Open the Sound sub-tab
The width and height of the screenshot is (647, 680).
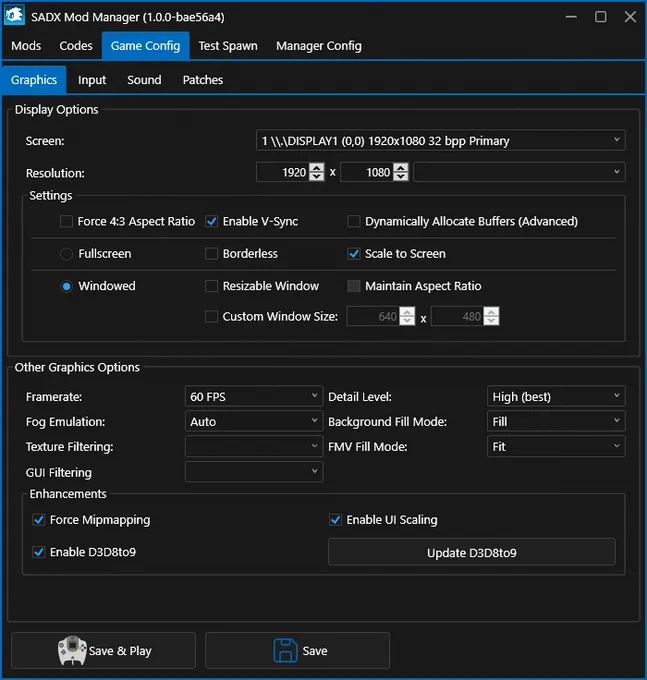tap(144, 80)
